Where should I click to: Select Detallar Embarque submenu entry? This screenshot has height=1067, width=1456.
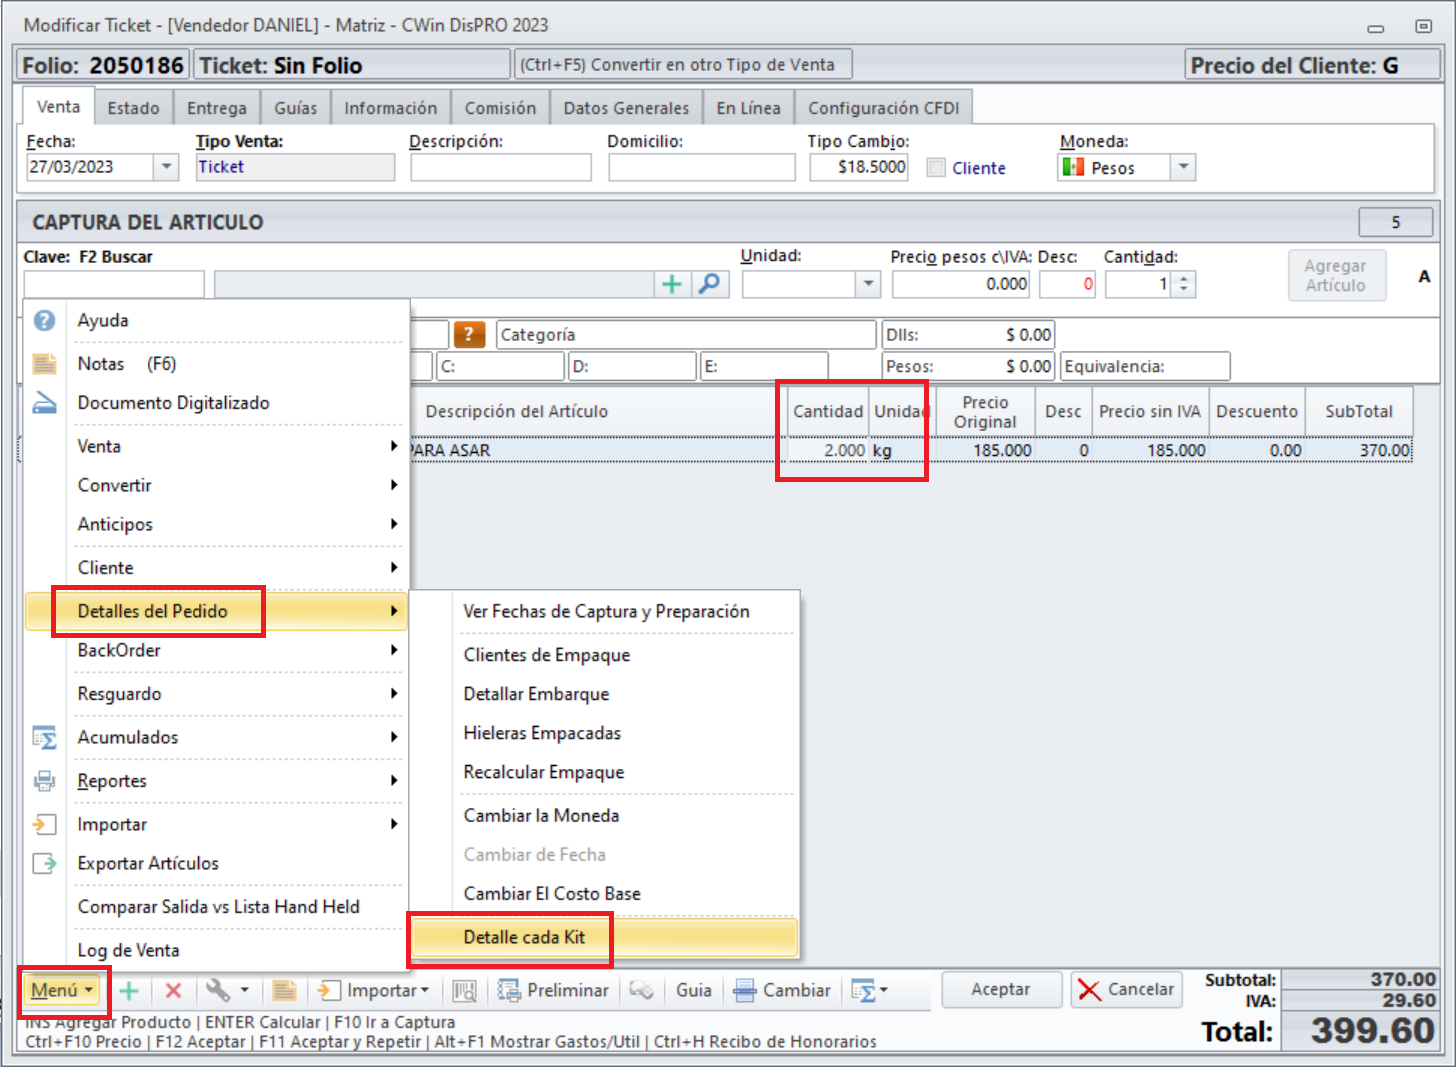point(605,694)
